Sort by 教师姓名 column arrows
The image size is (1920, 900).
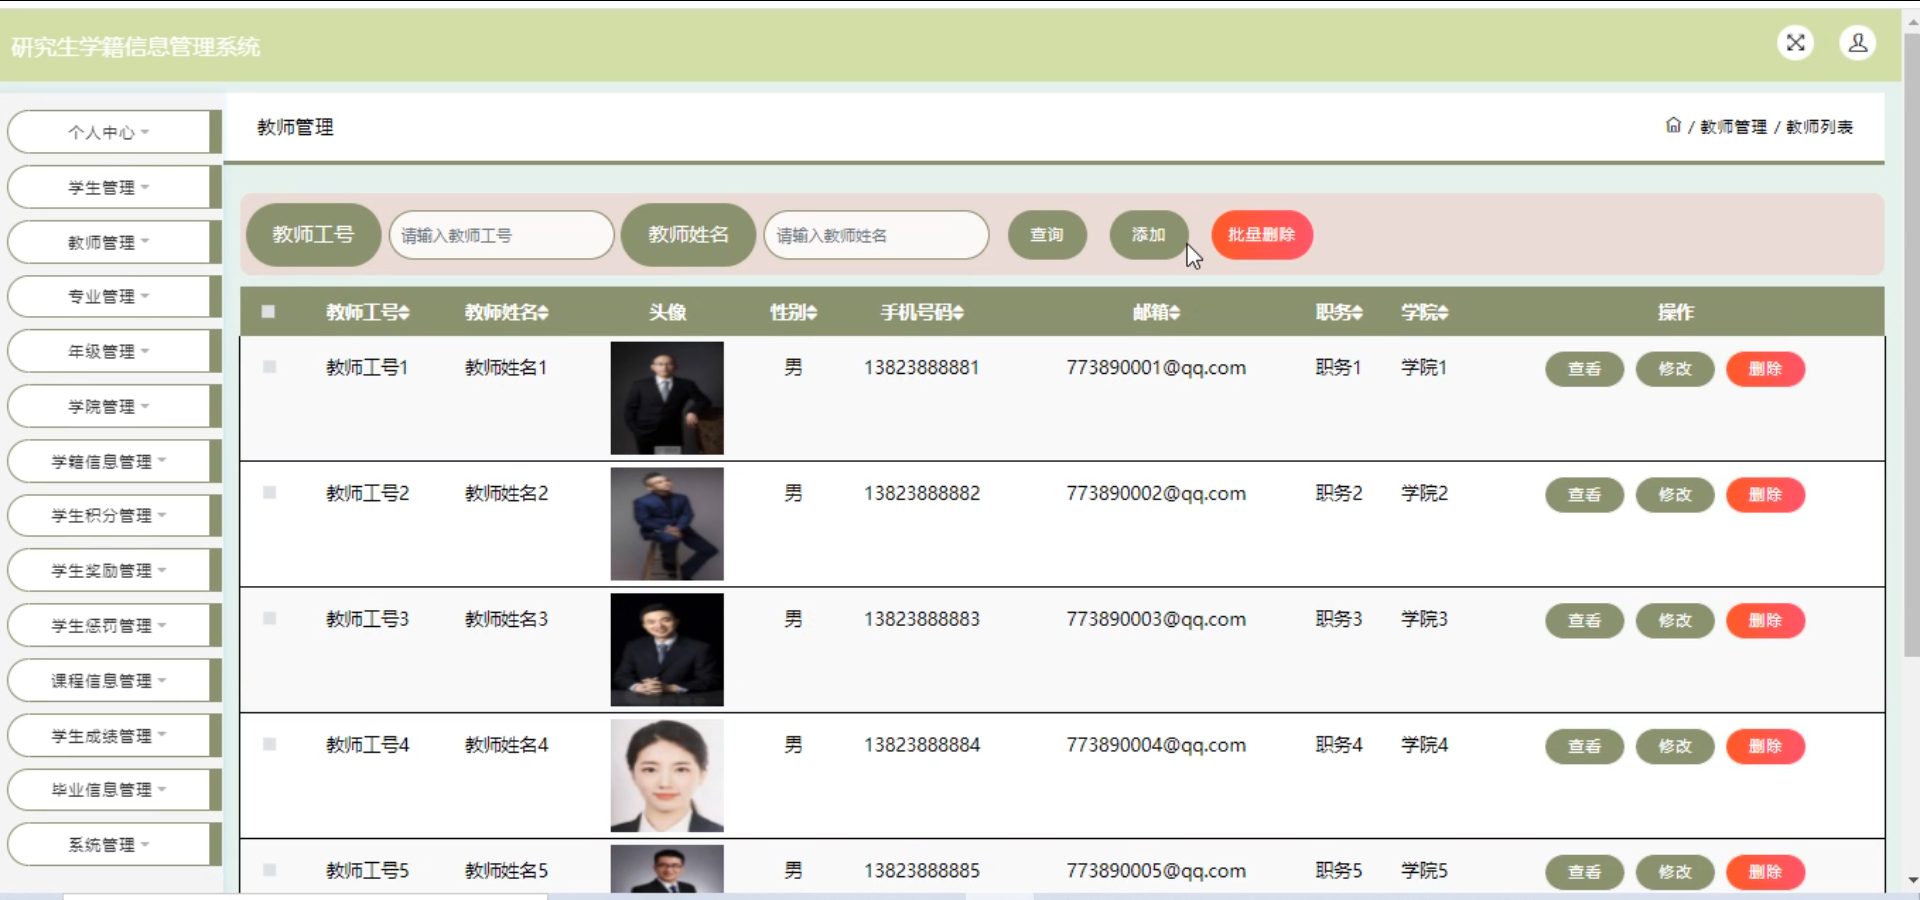[x=543, y=313]
